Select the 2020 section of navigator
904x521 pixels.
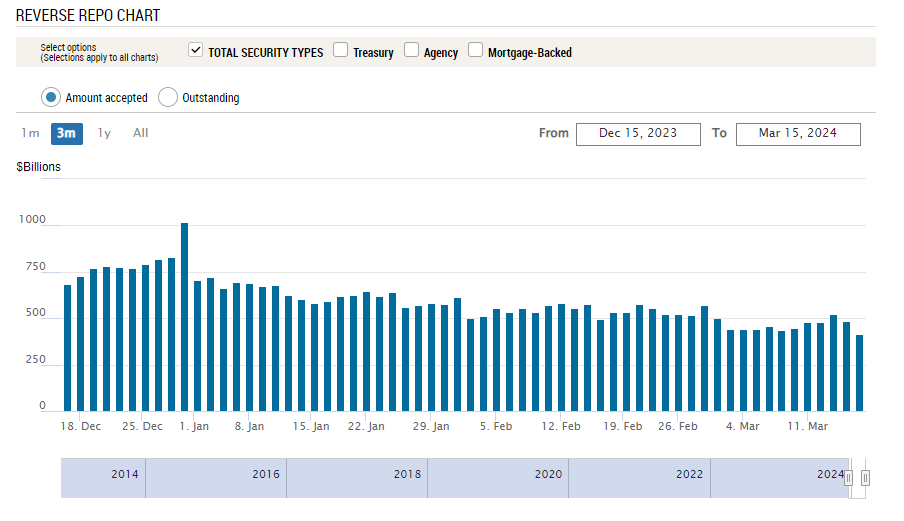click(x=498, y=478)
